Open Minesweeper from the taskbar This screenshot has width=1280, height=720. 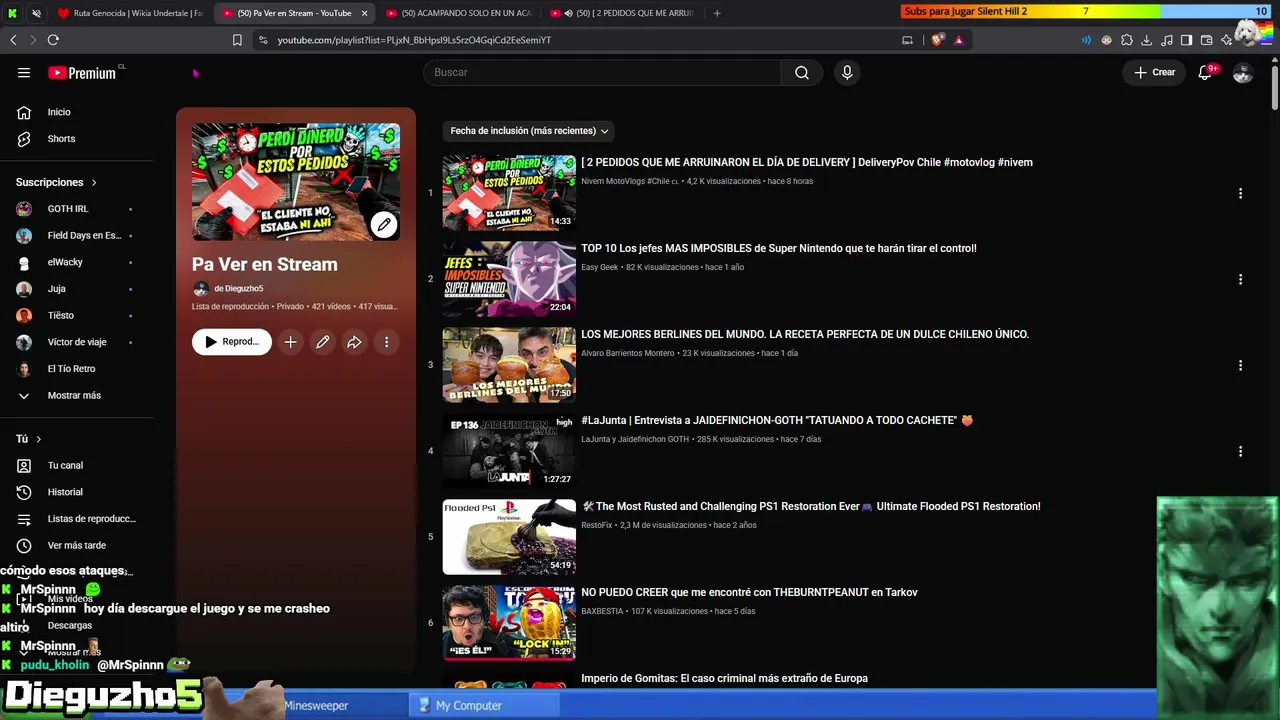pyautogui.click(x=316, y=706)
